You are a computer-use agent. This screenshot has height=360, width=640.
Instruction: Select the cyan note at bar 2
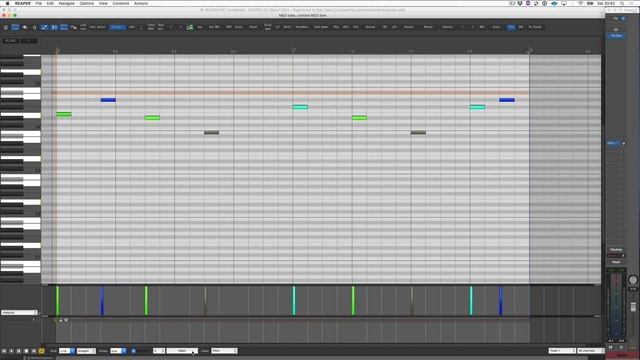(x=300, y=107)
